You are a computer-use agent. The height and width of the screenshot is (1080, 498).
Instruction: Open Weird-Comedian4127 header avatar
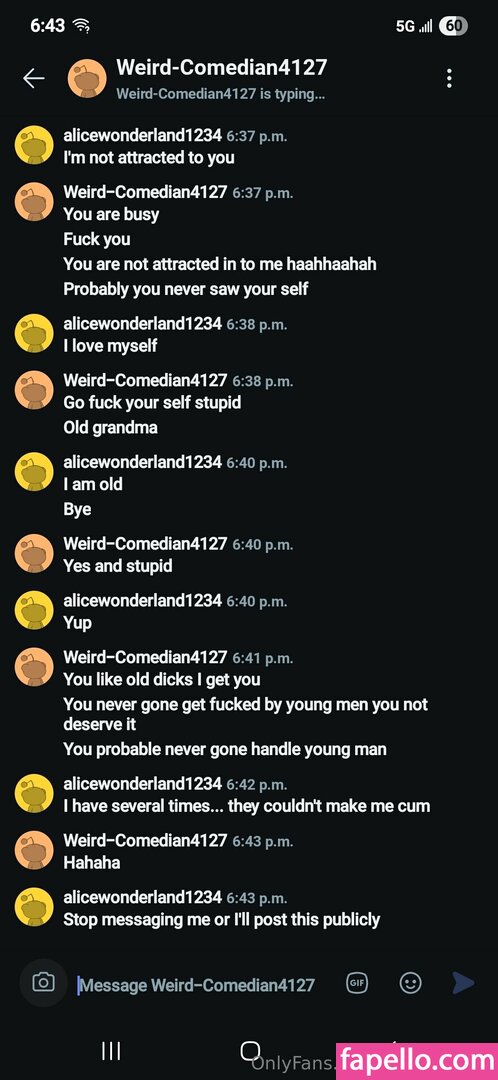[x=87, y=79]
